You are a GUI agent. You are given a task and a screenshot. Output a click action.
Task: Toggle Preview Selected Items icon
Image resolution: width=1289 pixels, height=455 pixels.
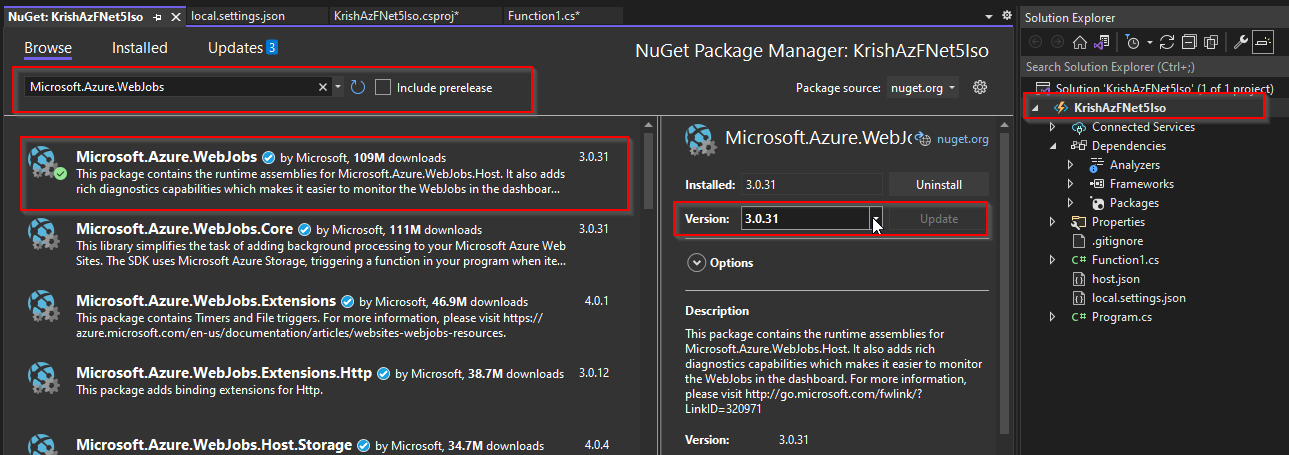(x=1264, y=42)
